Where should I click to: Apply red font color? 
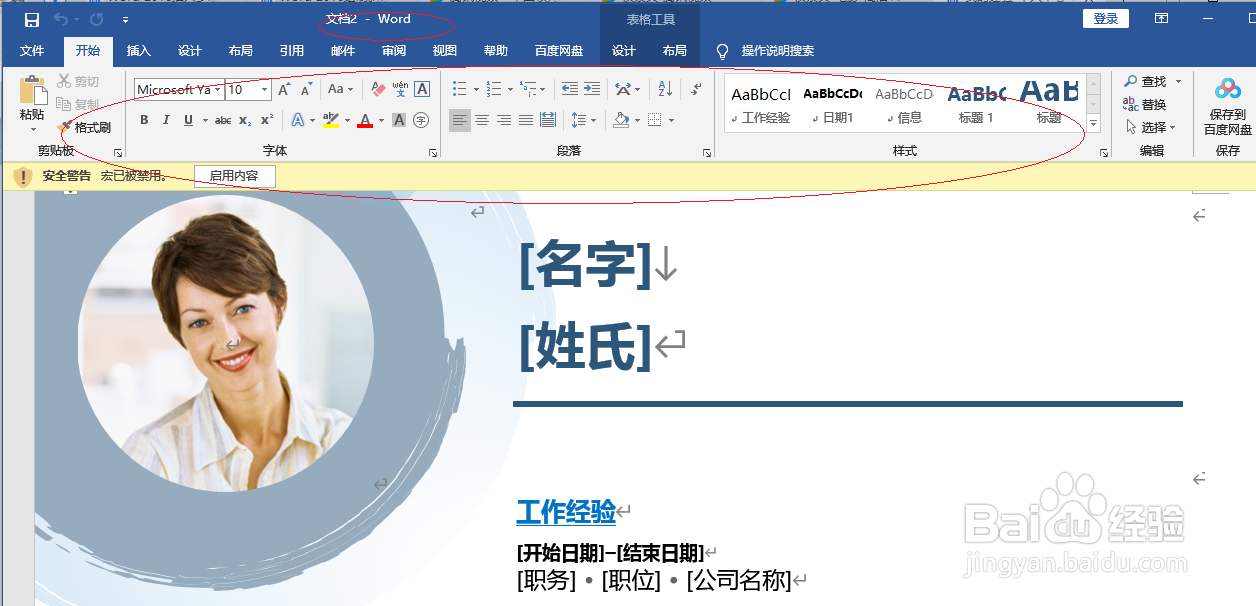(x=364, y=120)
